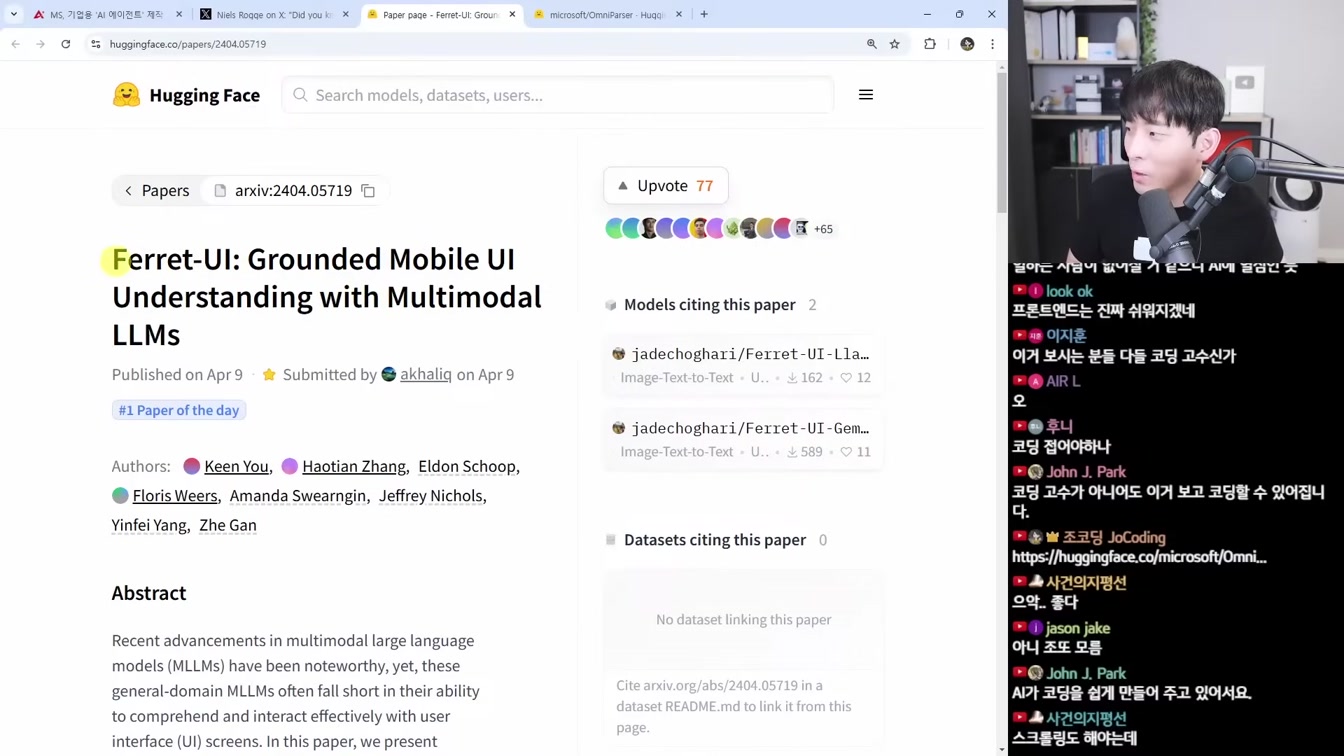Open the extensions puzzle icon
1344x756 pixels.
(930, 44)
